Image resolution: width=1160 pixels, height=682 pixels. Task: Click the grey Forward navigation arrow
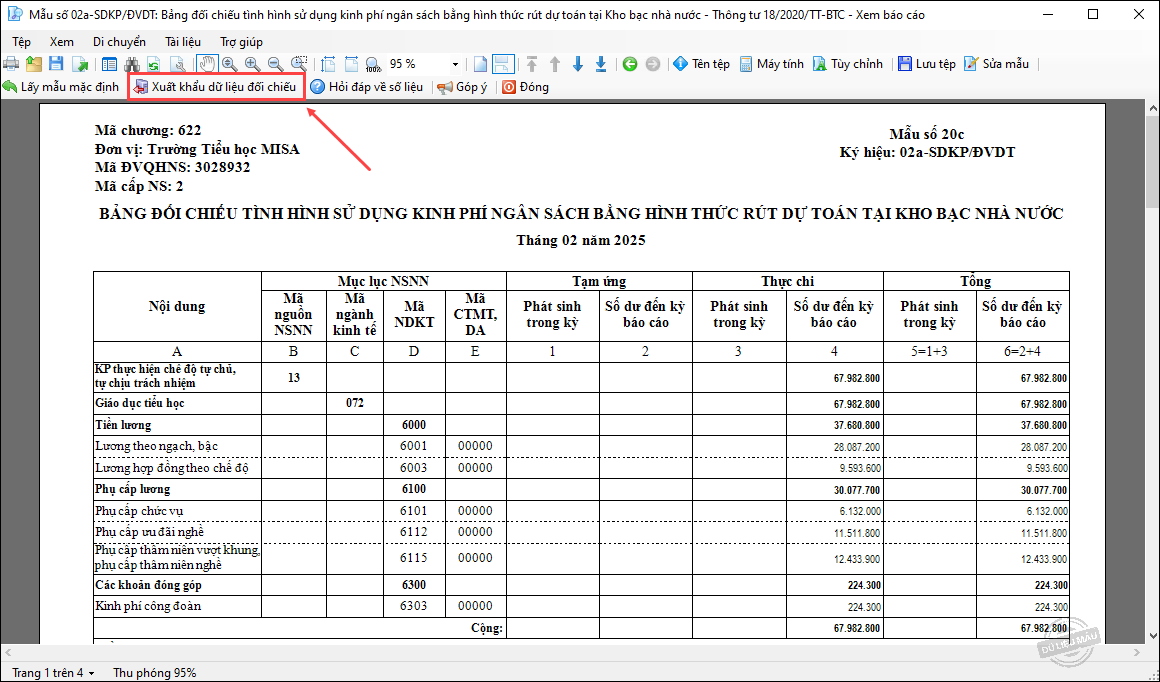coord(652,64)
